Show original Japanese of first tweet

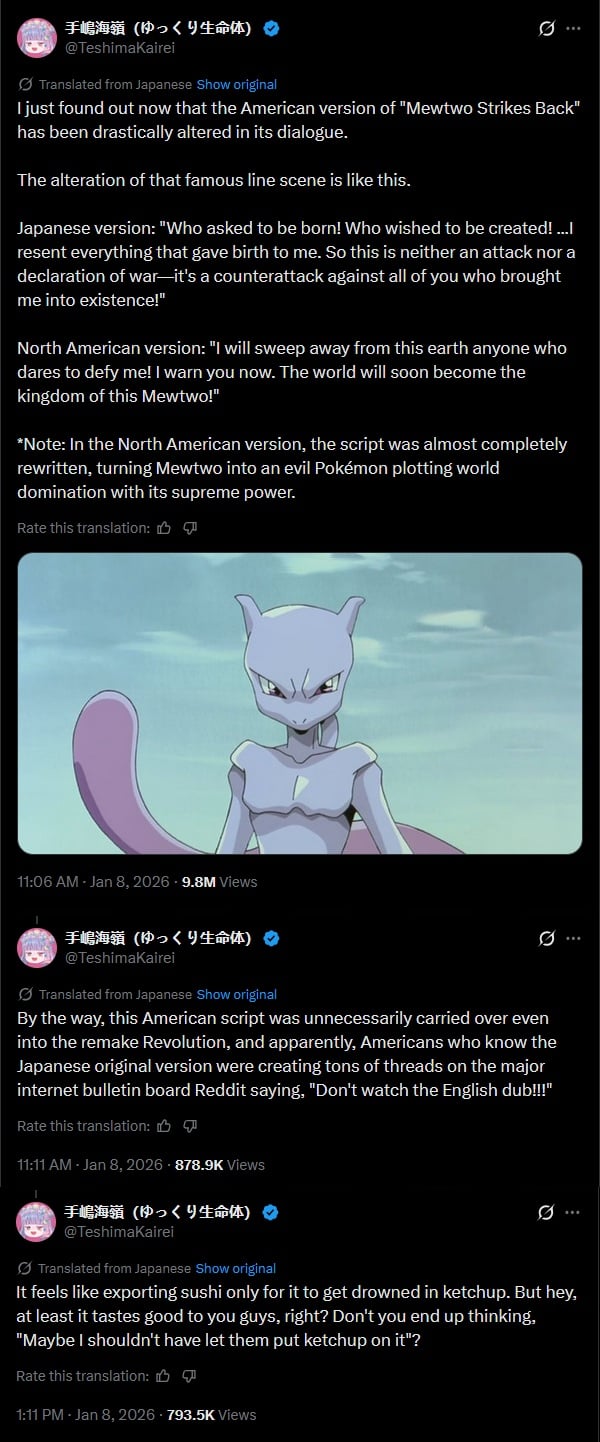(x=237, y=85)
